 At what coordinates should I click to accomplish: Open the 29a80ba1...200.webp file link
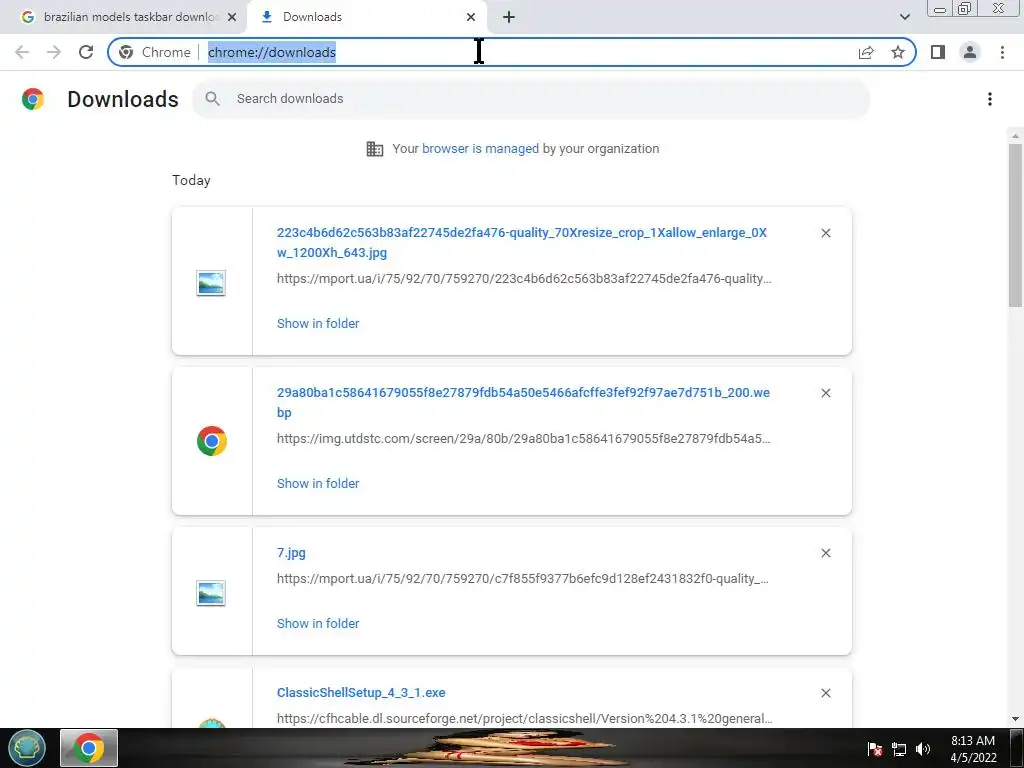coord(523,402)
